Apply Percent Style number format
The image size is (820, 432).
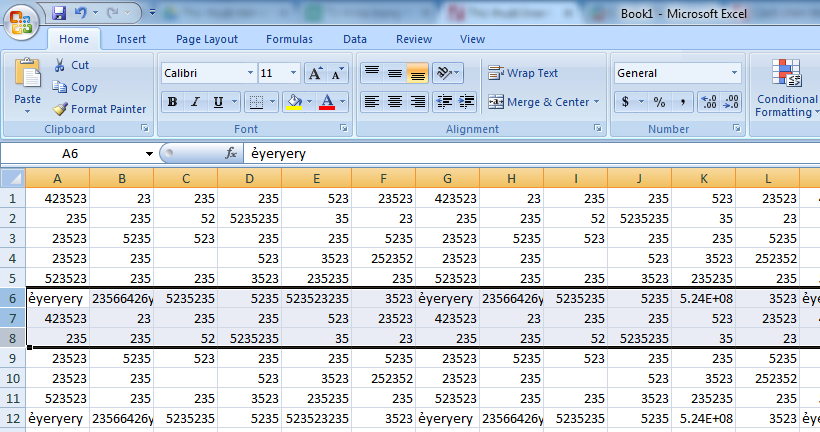click(659, 102)
